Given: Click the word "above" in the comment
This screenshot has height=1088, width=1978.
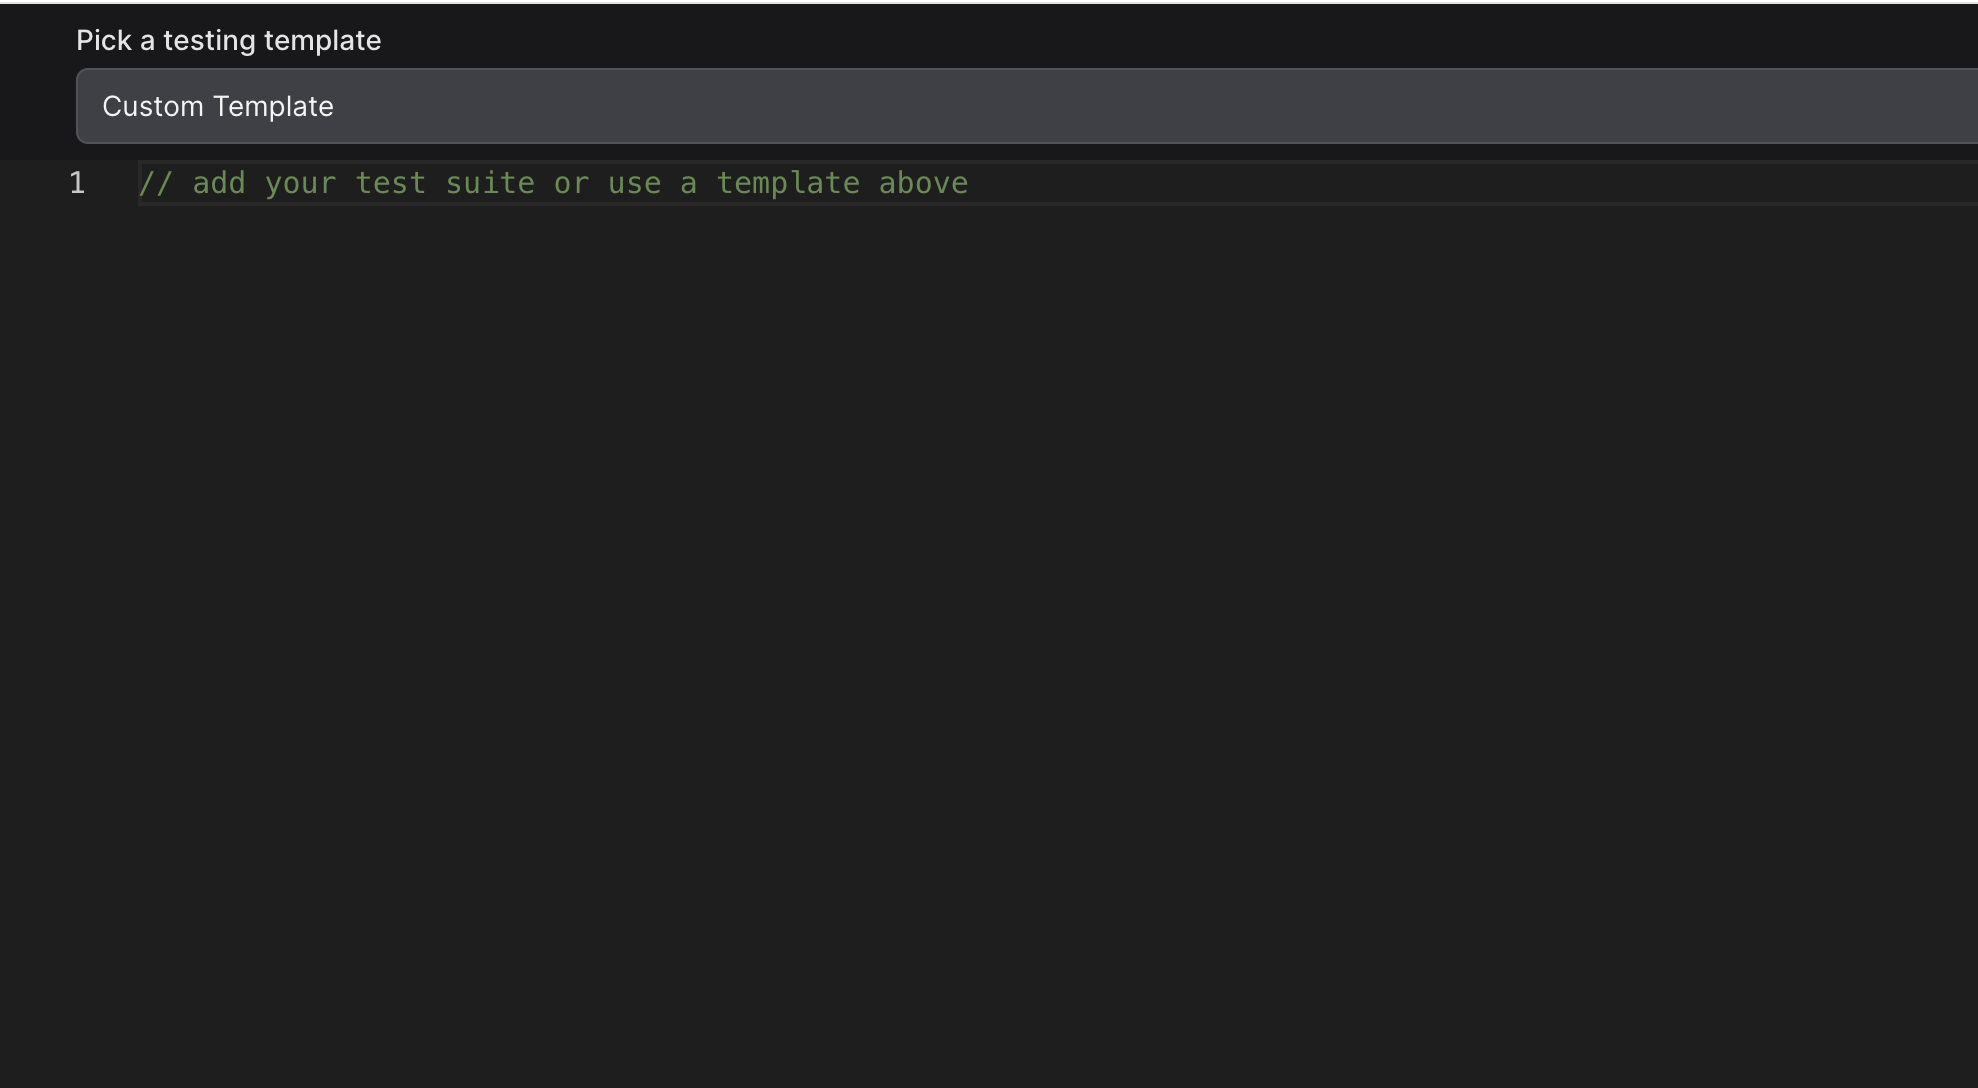Looking at the screenshot, I should click(x=923, y=183).
